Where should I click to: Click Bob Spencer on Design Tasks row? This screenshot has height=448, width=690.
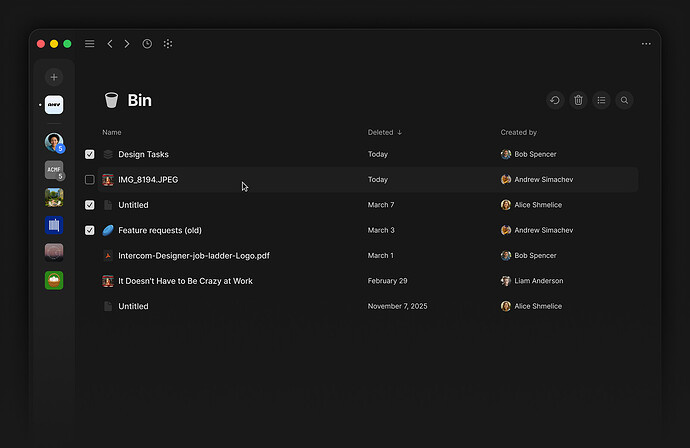pos(535,154)
